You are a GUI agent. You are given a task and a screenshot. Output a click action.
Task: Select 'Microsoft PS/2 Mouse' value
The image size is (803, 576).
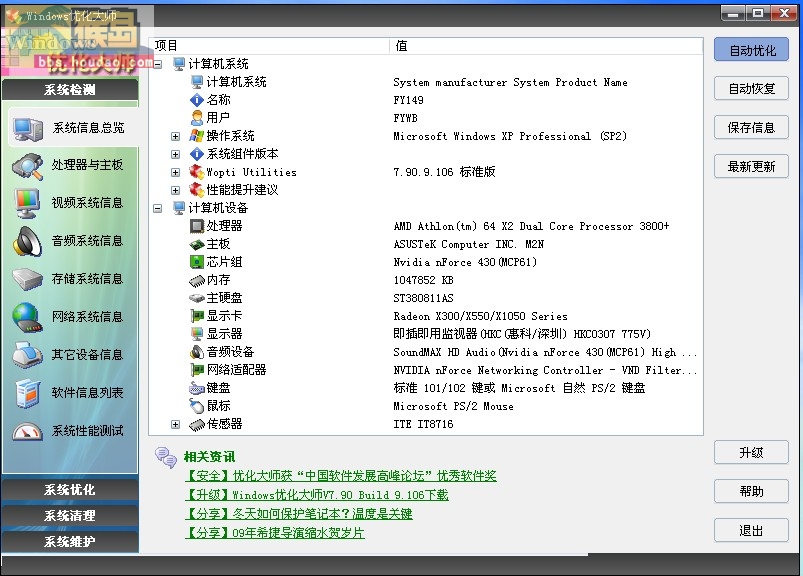point(453,407)
